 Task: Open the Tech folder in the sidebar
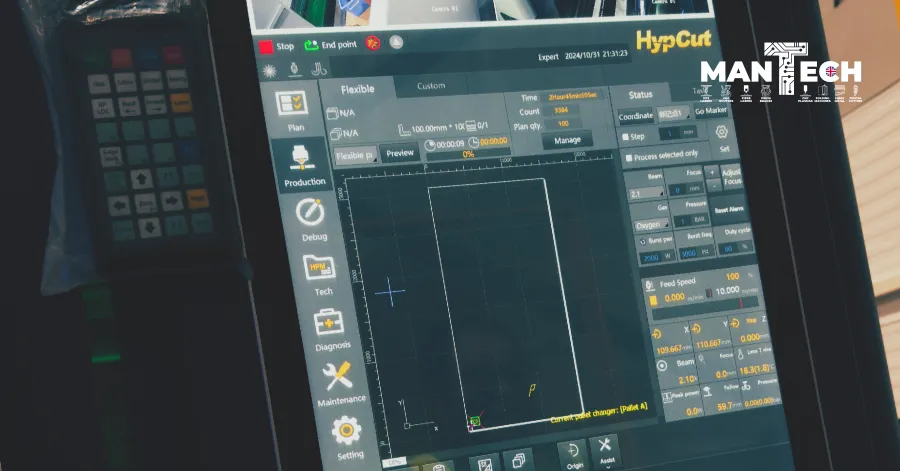(320, 274)
